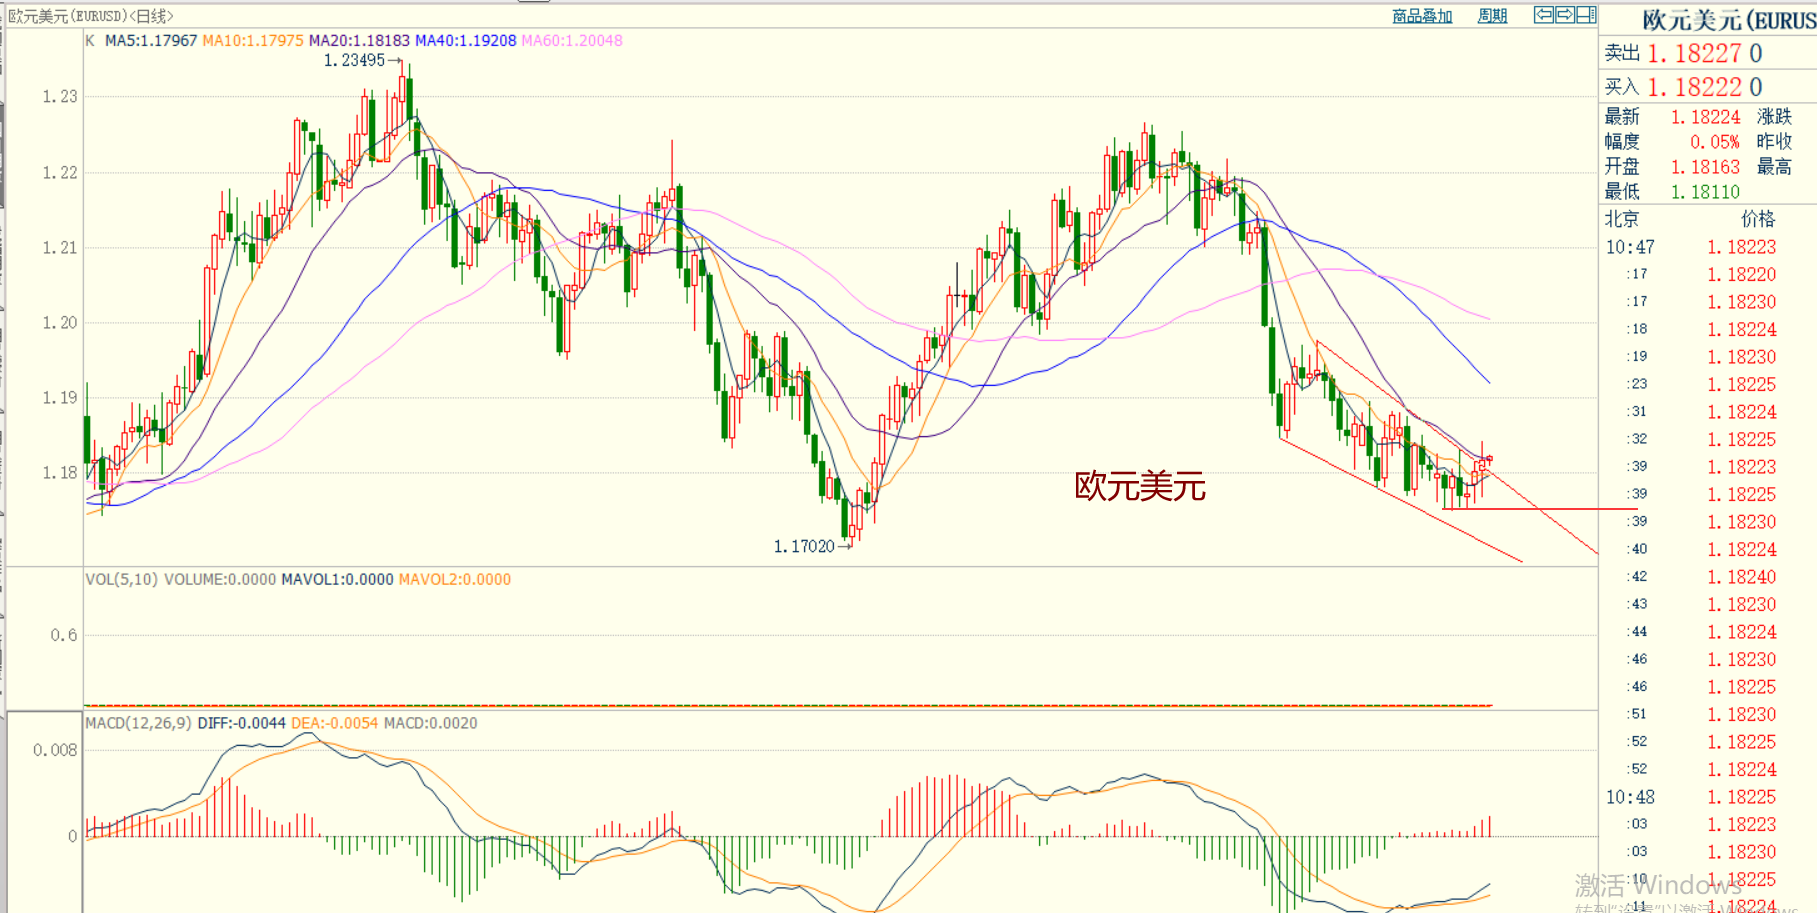Click the 涨跌 label

click(1775, 117)
